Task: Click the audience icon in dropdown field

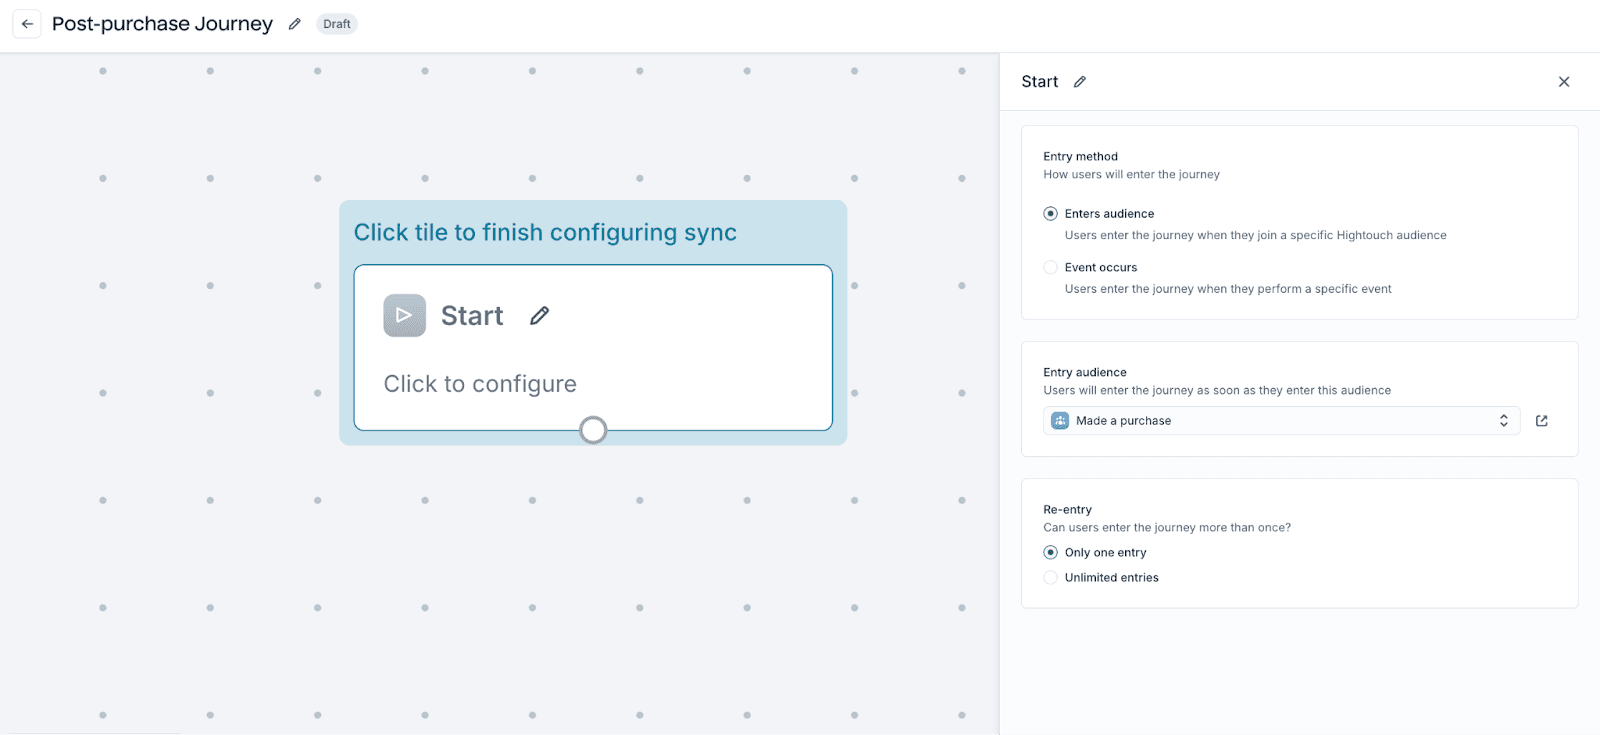Action: [x=1060, y=421]
